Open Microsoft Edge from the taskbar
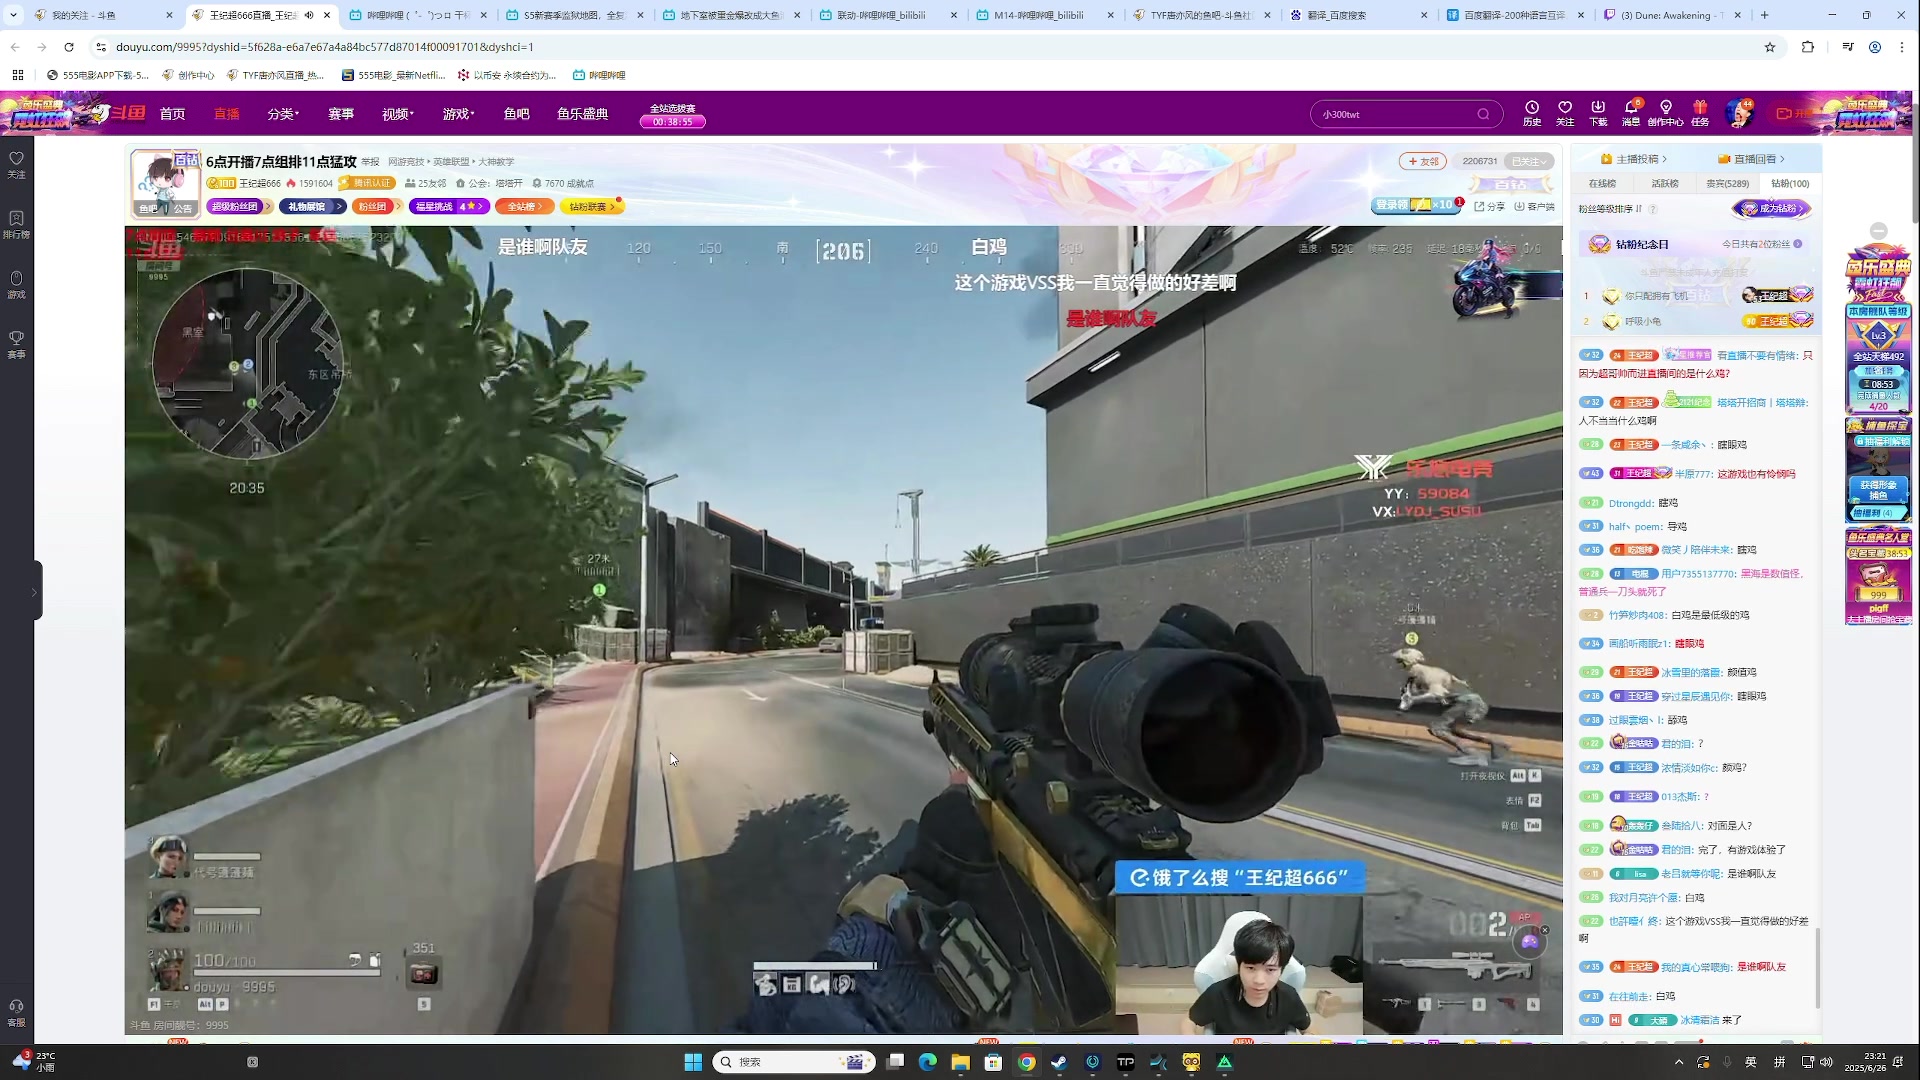 (927, 1062)
